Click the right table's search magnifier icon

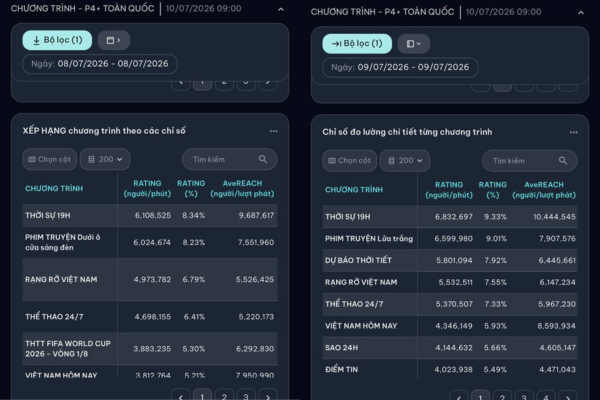[x=563, y=161]
